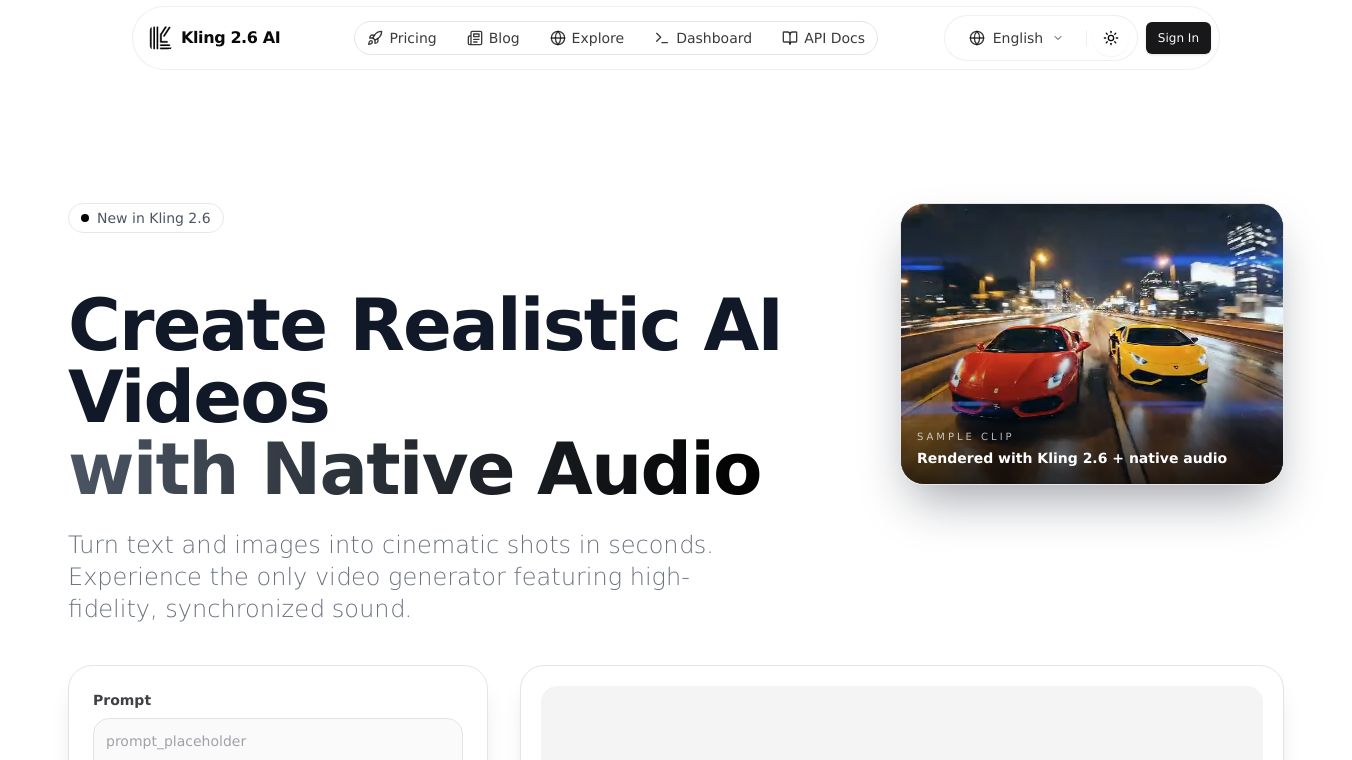Click the Prompt label text
The width and height of the screenshot is (1352, 760).
122,700
